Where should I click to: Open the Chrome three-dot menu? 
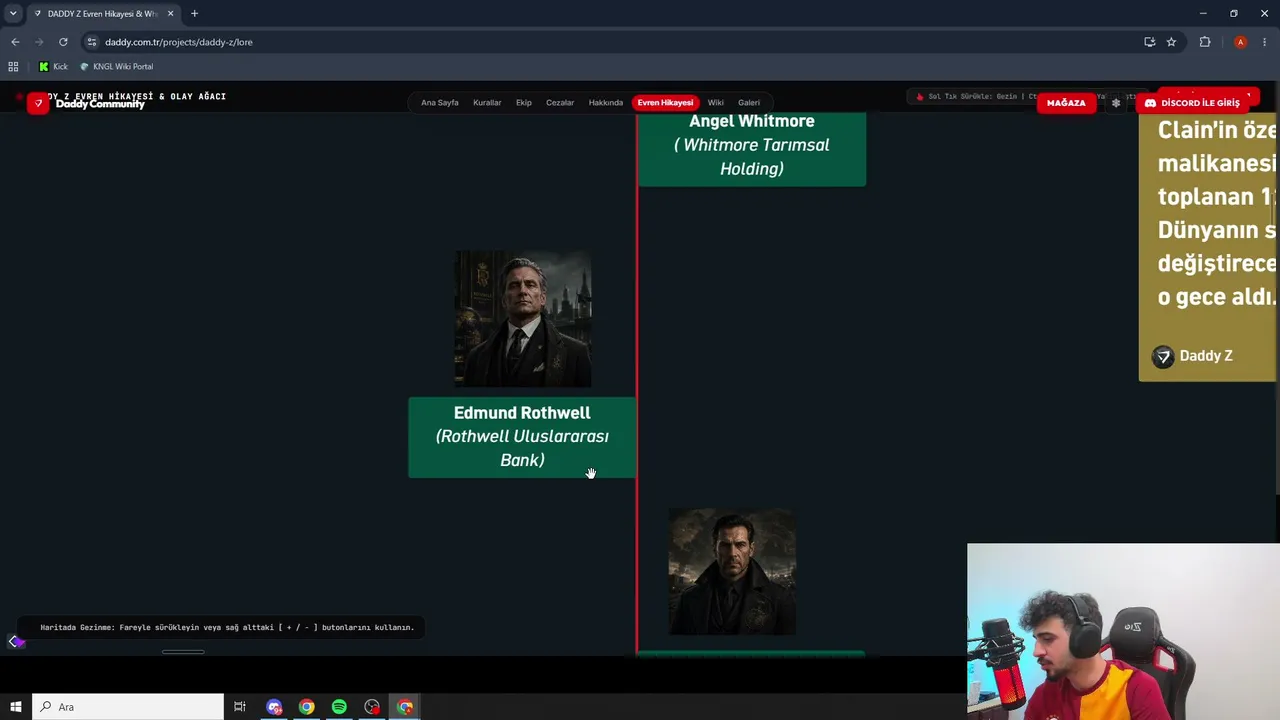(1264, 42)
